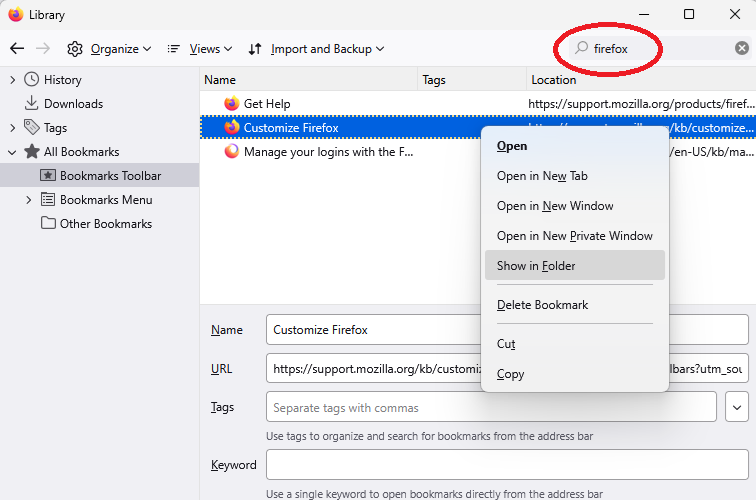Viewport: 756px width, 500px height.
Task: Open the Views menu
Action: pos(211,49)
